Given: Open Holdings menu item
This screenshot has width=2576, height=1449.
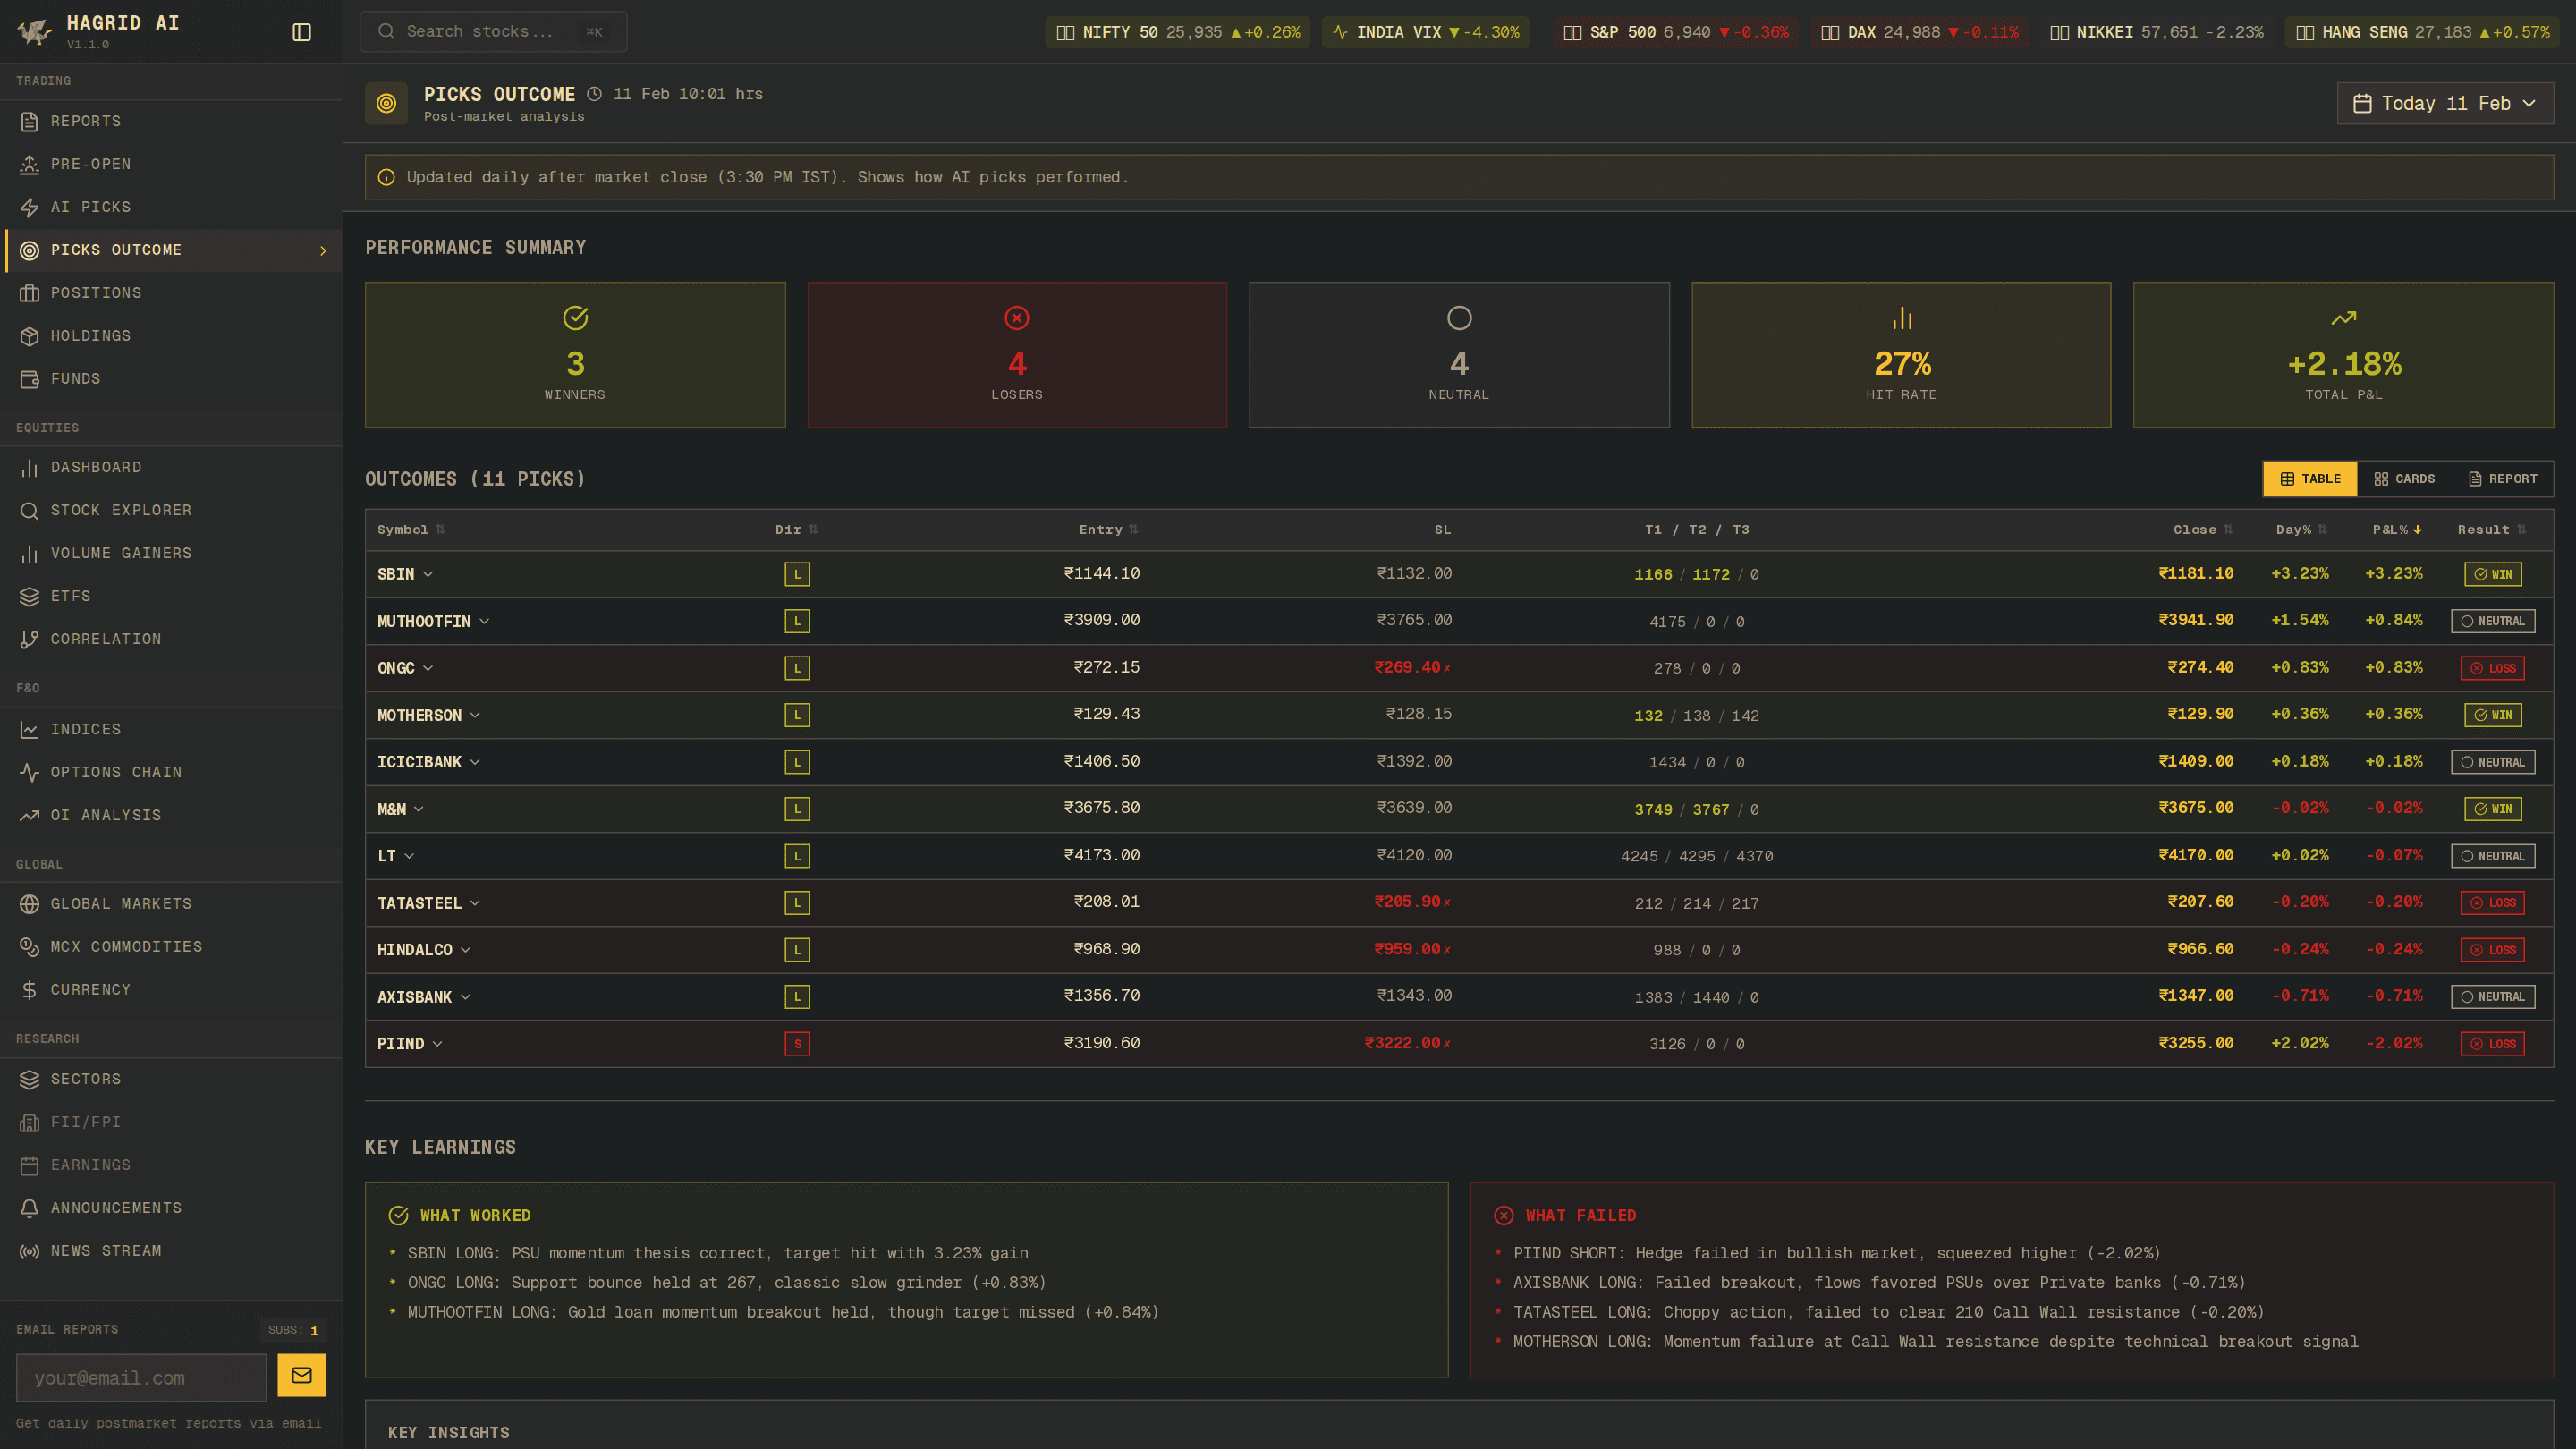Looking at the screenshot, I should click(90, 336).
